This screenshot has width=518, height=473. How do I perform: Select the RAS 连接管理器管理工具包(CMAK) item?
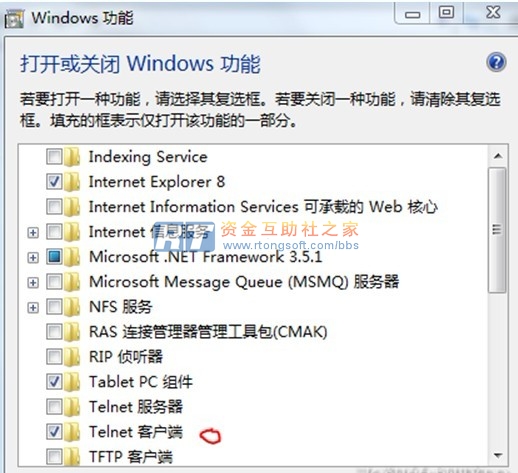pyautogui.click(x=208, y=332)
